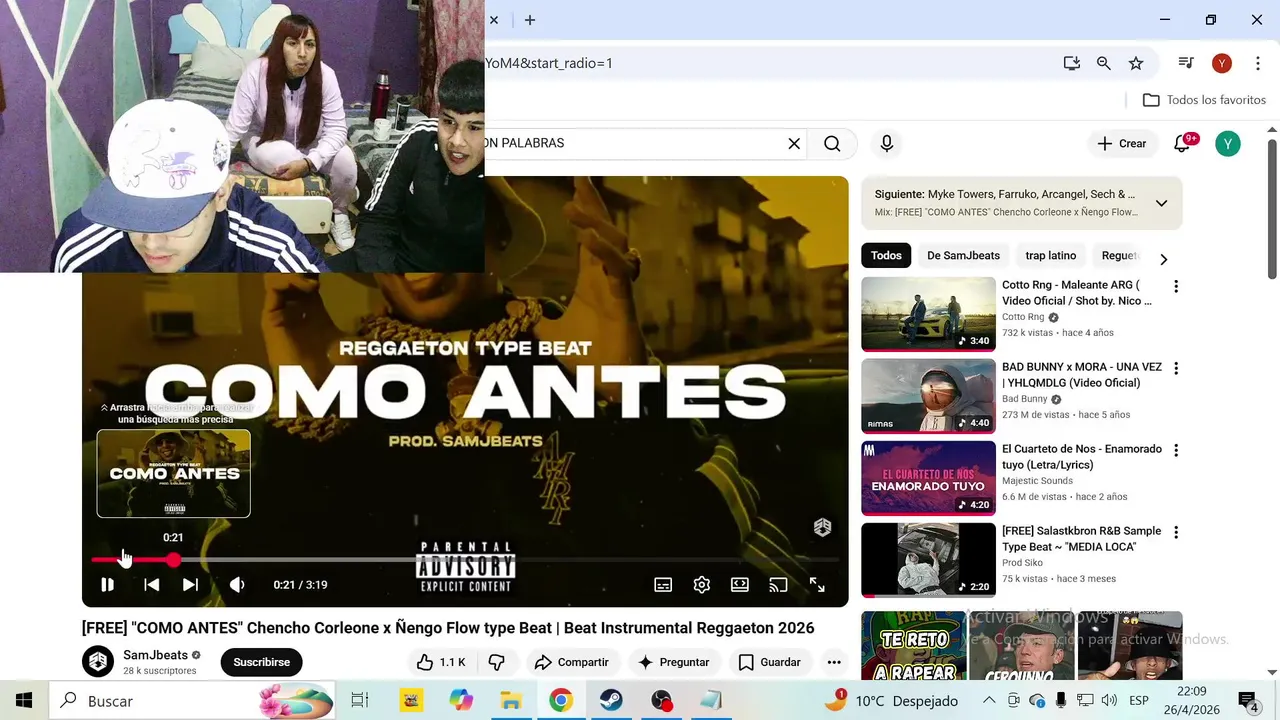Mute the video volume speaker icon
This screenshot has height=720, width=1280.
click(237, 585)
